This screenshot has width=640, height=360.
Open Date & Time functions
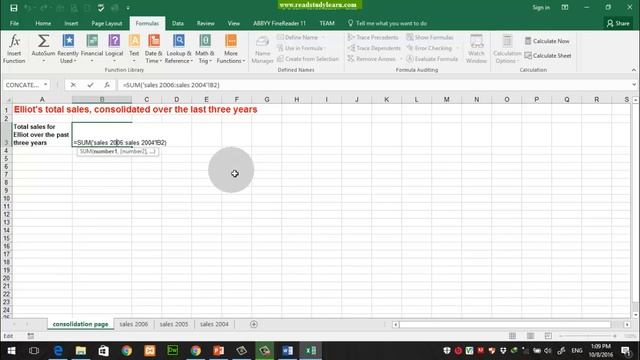point(153,49)
